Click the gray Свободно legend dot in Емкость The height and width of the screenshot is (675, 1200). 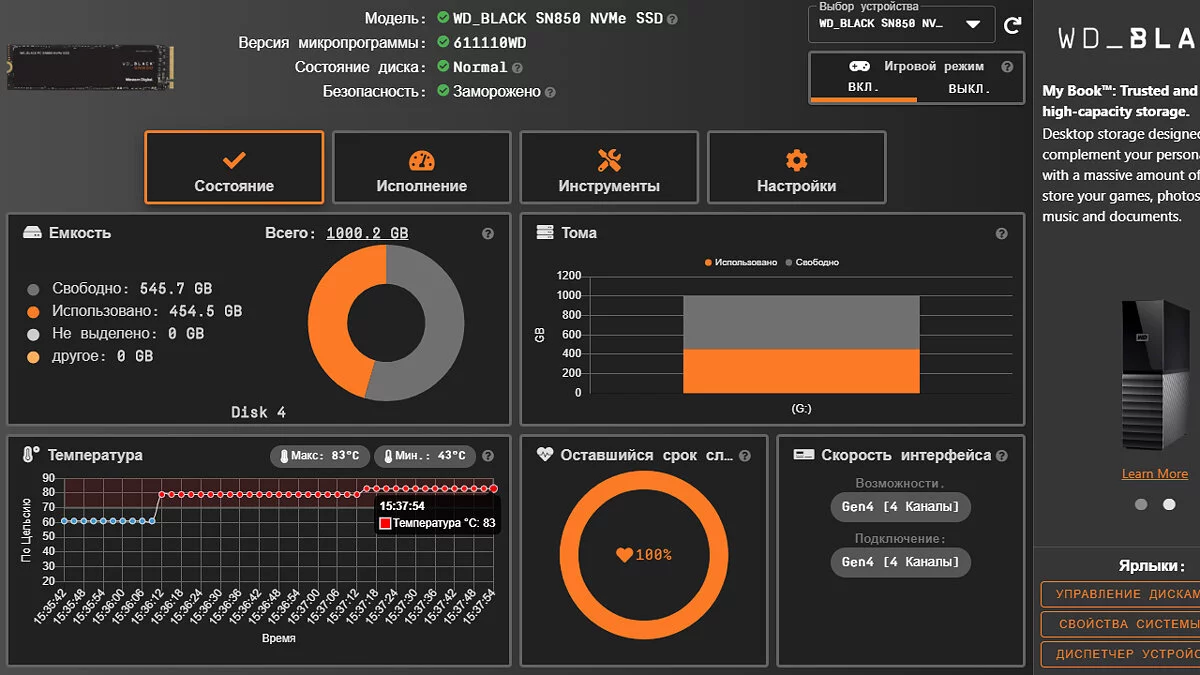(34, 289)
